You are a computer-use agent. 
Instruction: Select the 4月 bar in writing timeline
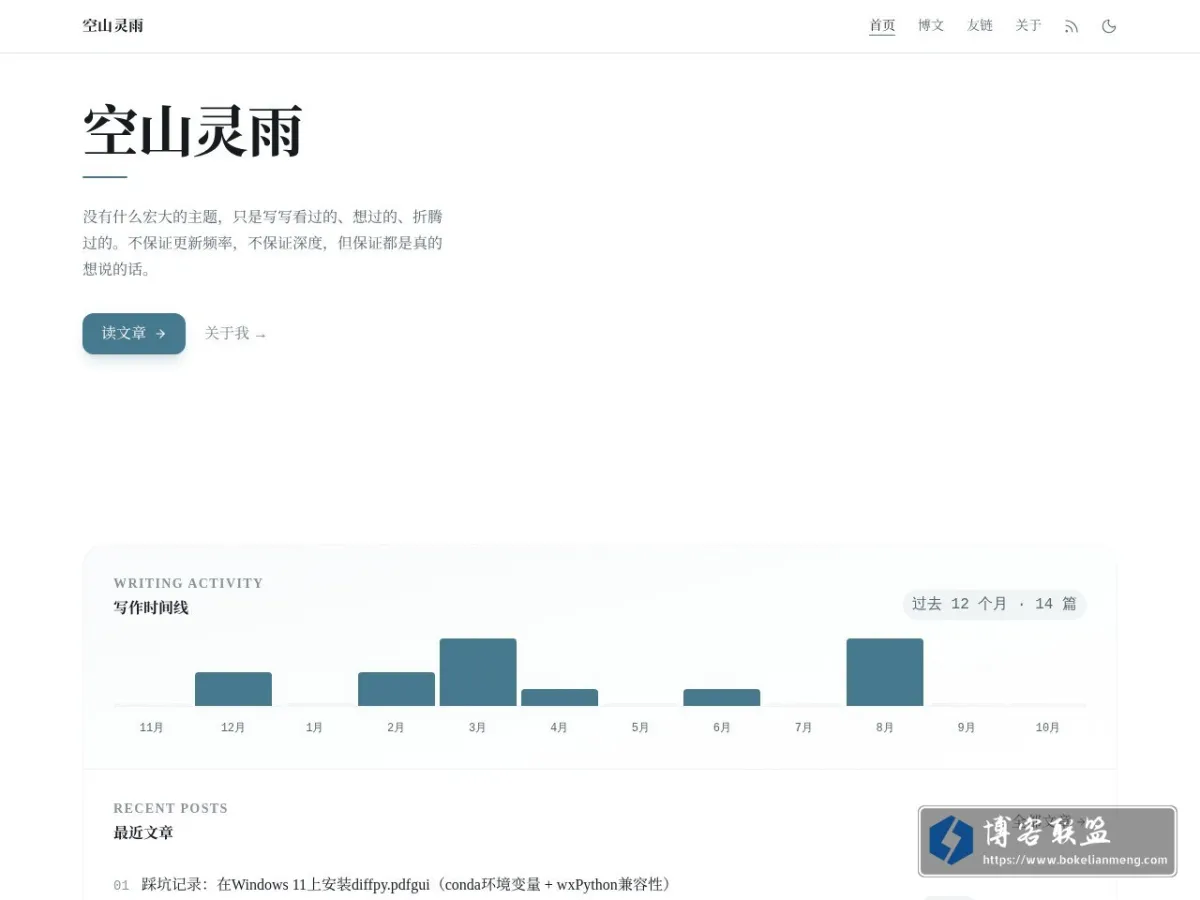click(559, 697)
